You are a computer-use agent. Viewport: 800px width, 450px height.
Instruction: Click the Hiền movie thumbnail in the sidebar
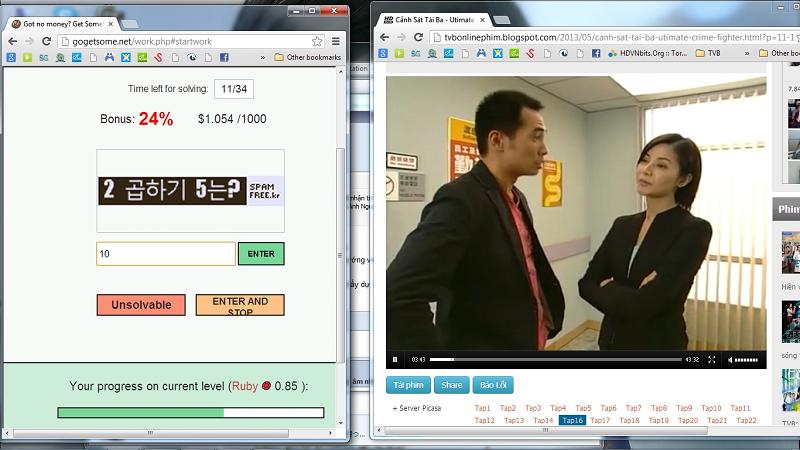791,253
